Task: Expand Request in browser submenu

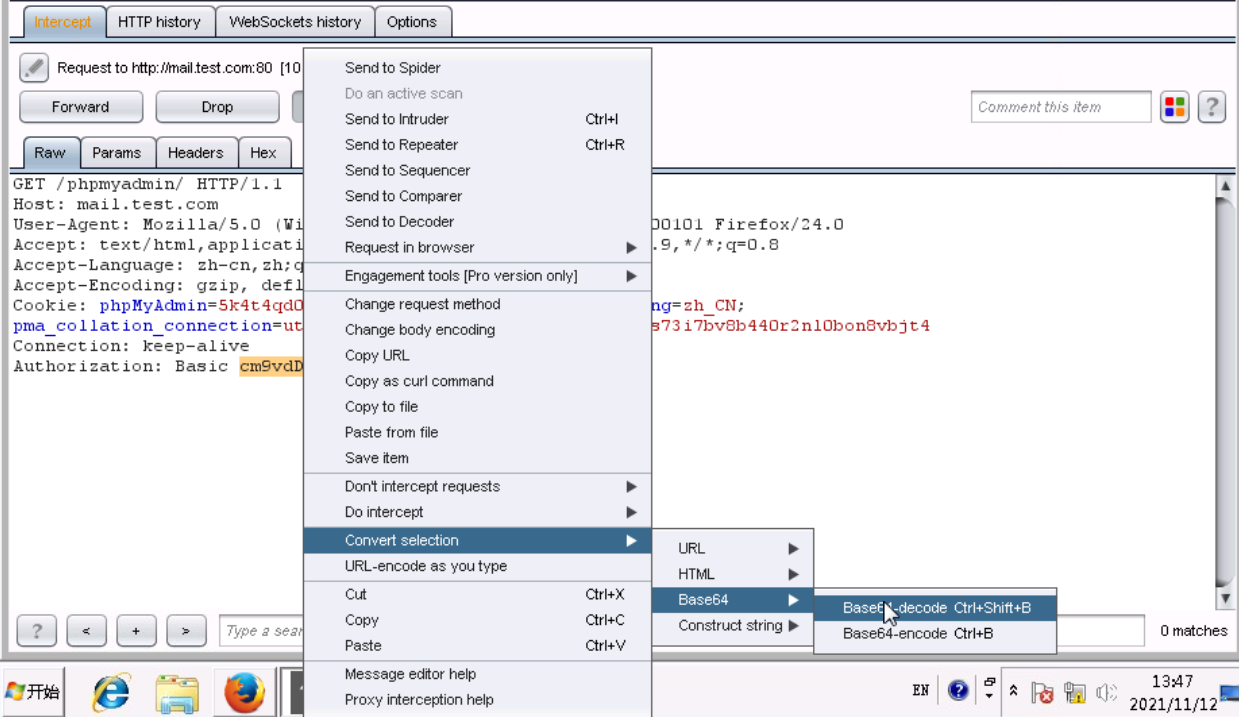Action: (x=477, y=248)
